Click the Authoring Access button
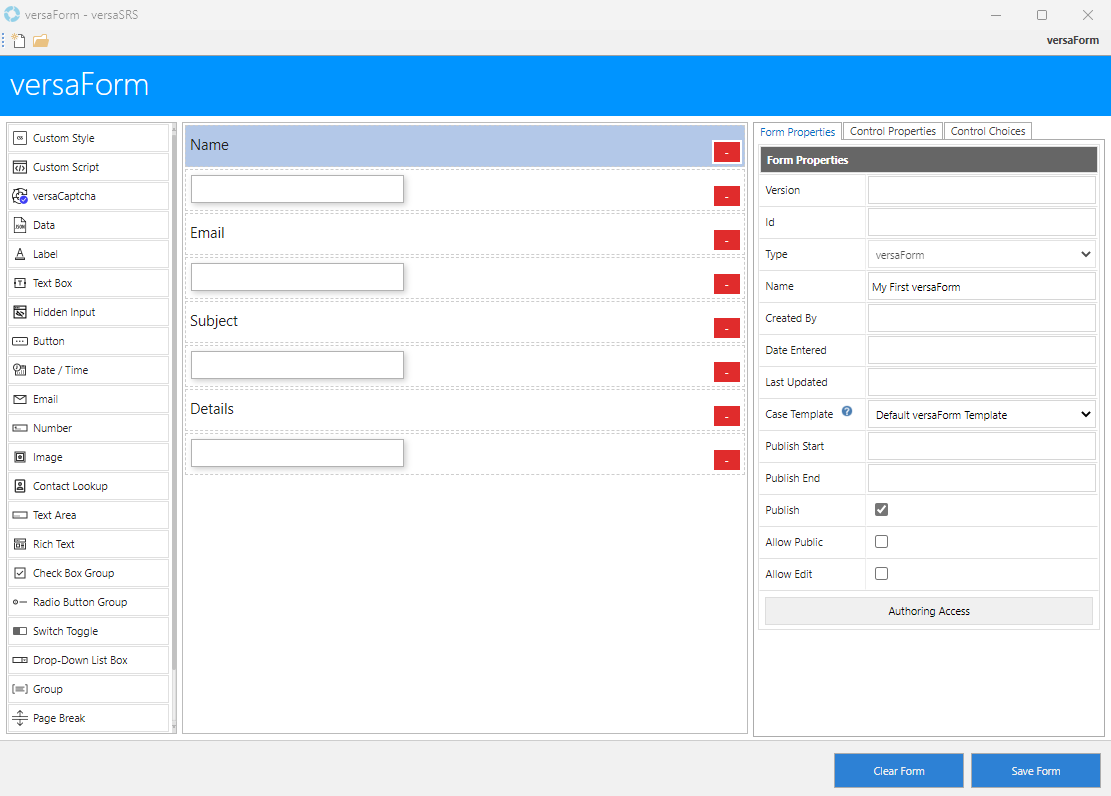This screenshot has width=1111, height=796. [929, 611]
